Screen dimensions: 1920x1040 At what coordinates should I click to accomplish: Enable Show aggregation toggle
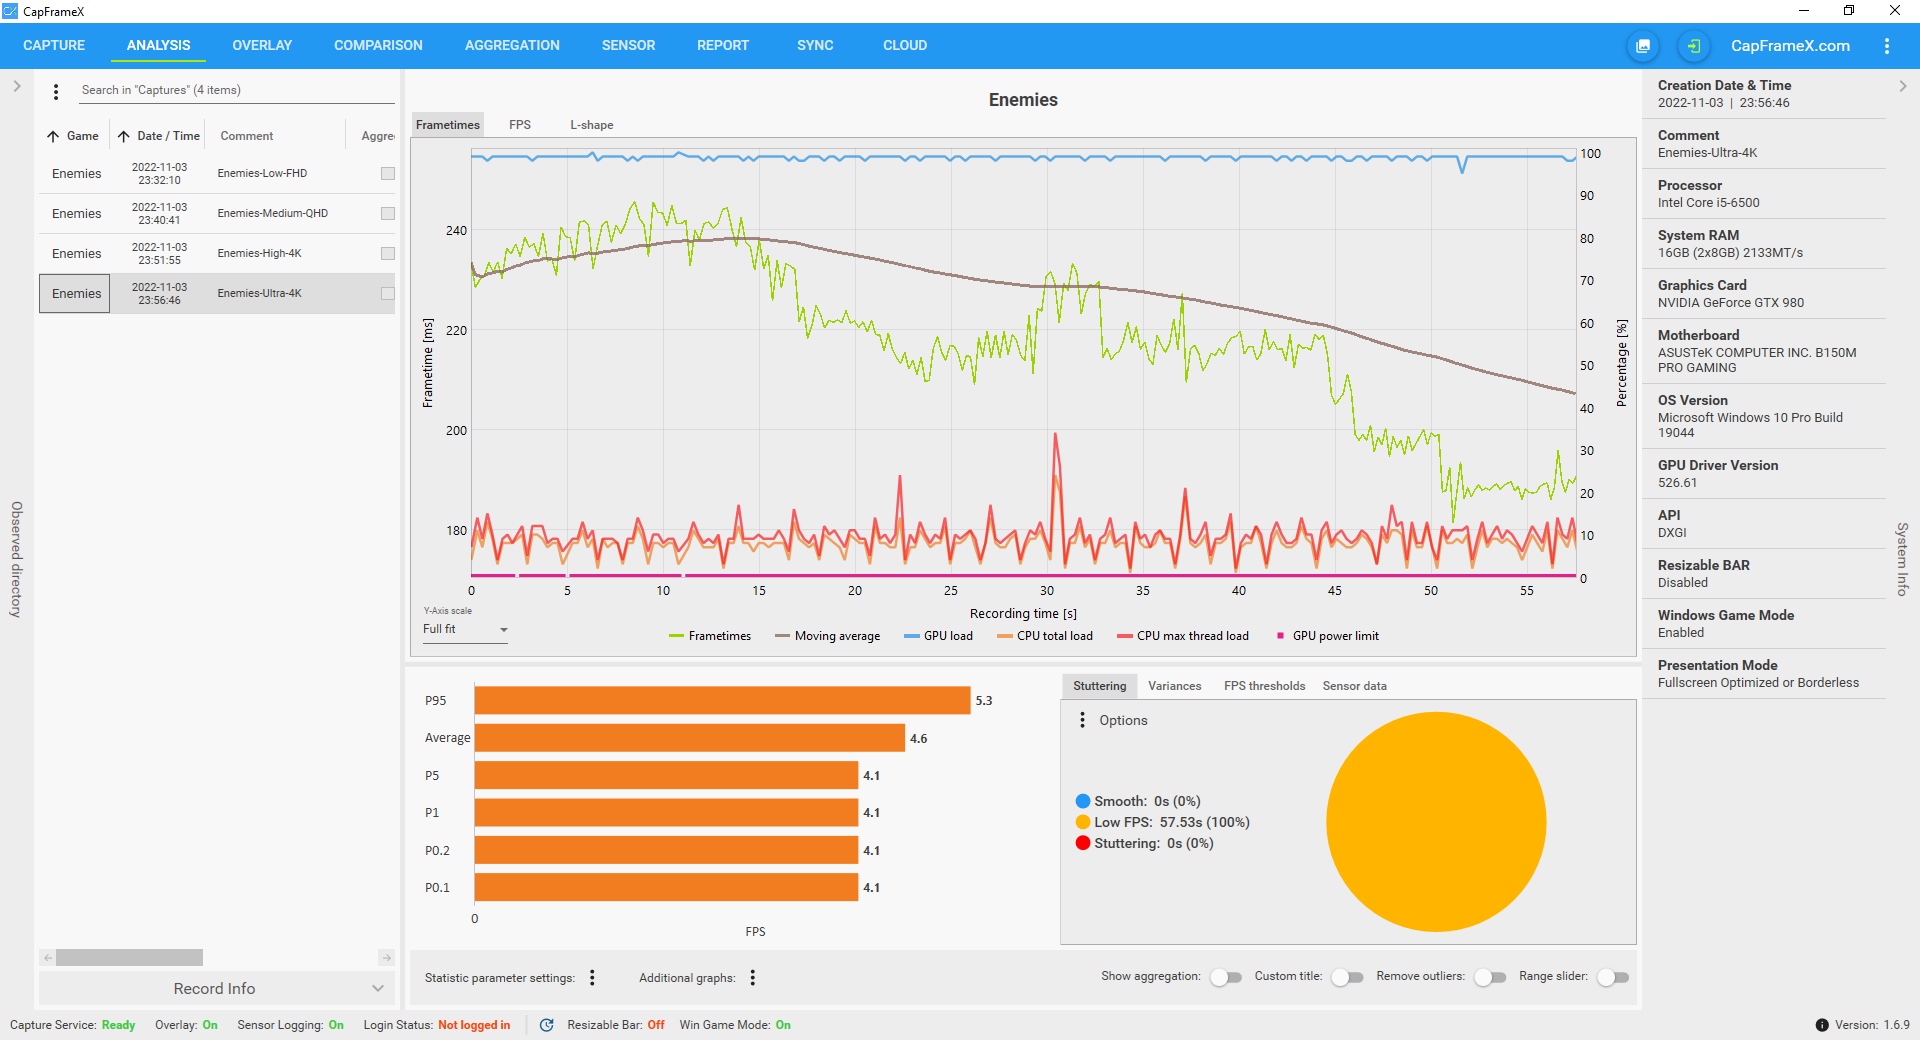point(1226,977)
